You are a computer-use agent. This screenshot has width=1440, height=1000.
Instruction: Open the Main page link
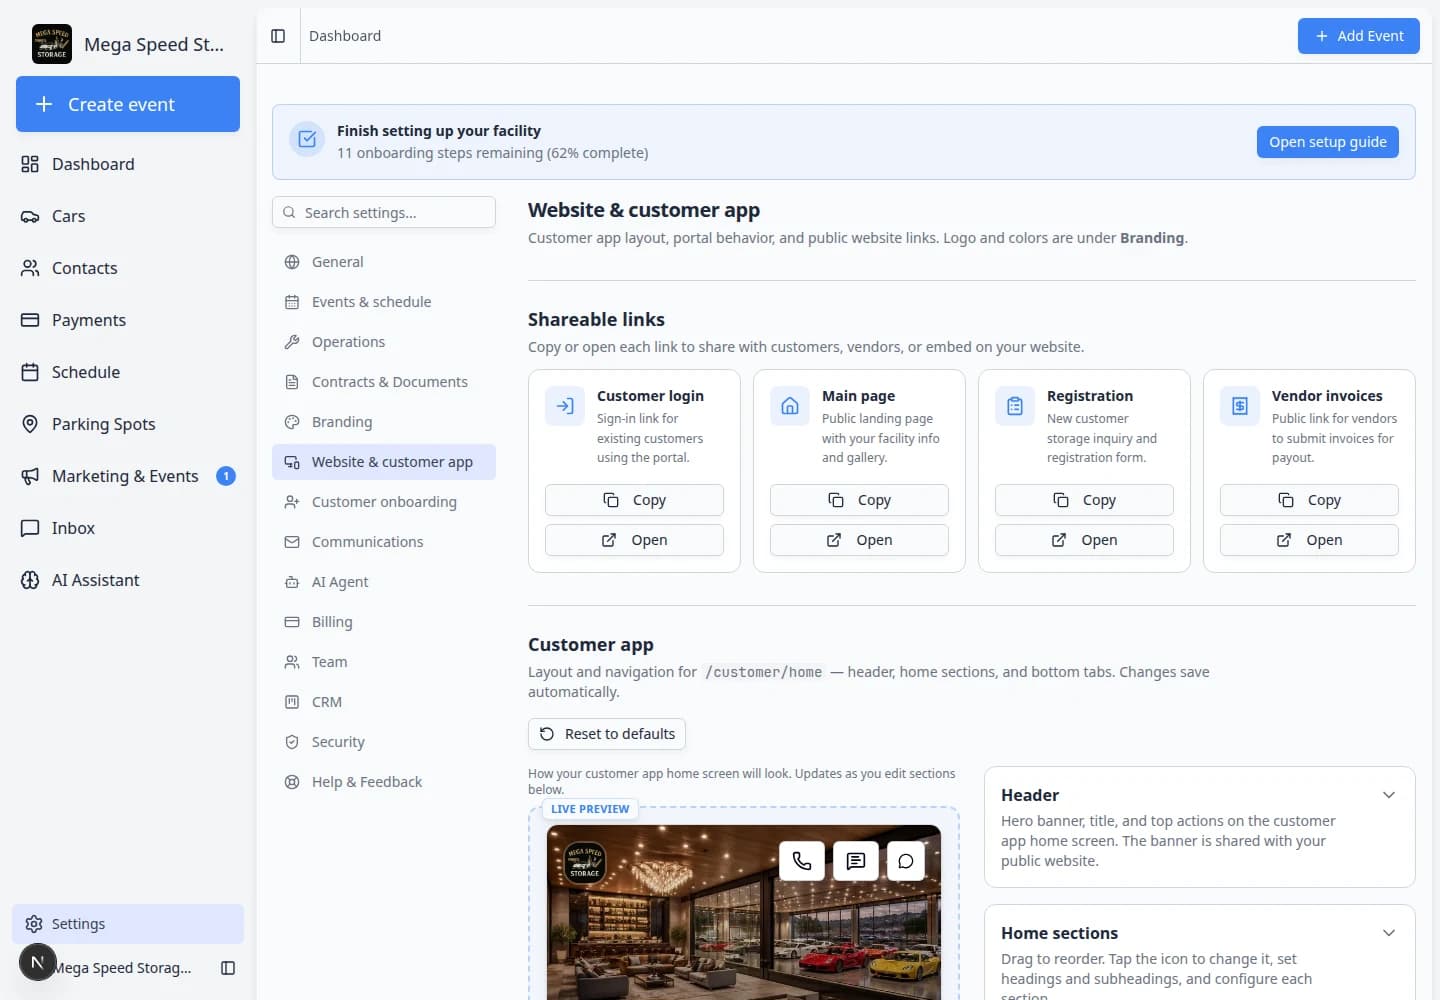click(859, 540)
